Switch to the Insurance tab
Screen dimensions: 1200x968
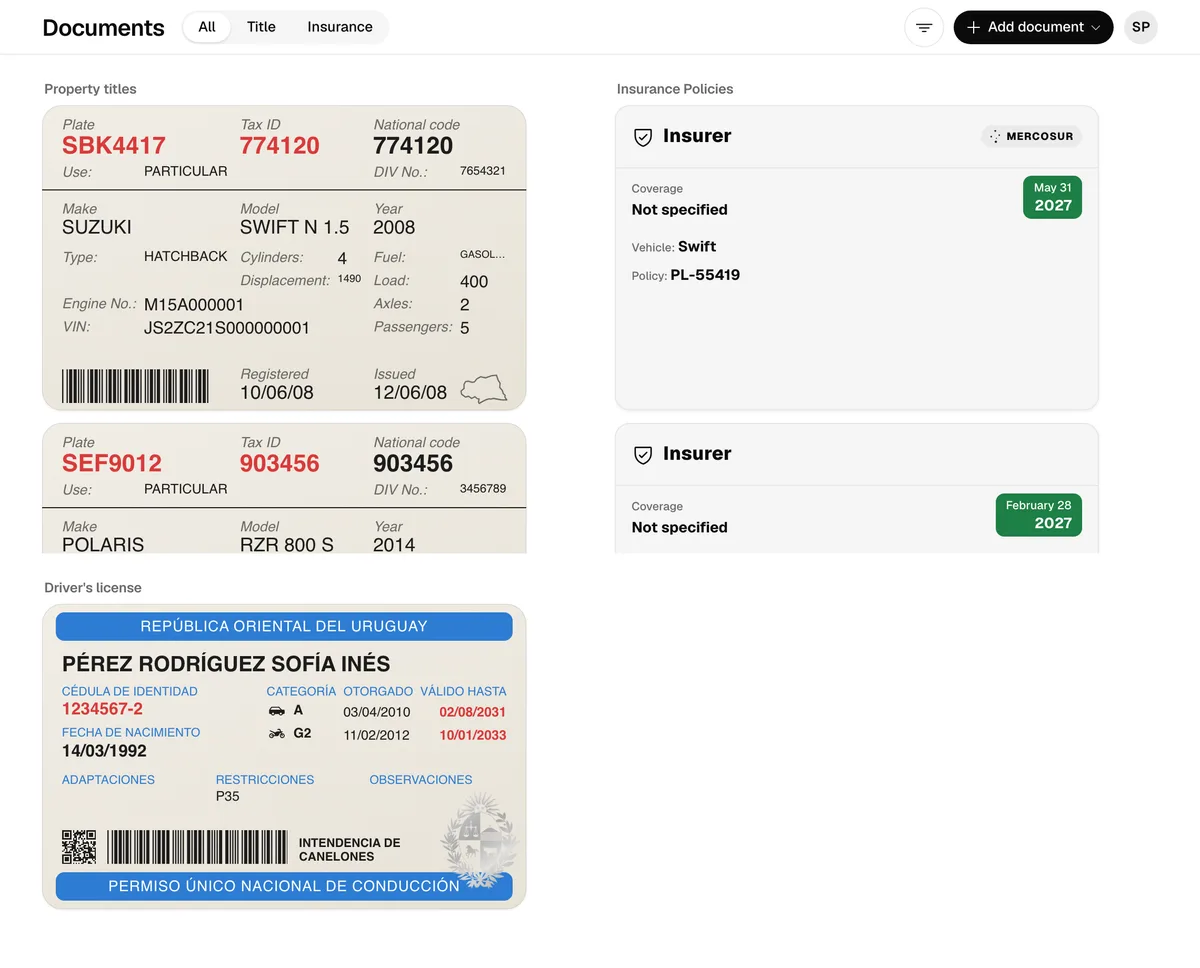(340, 27)
